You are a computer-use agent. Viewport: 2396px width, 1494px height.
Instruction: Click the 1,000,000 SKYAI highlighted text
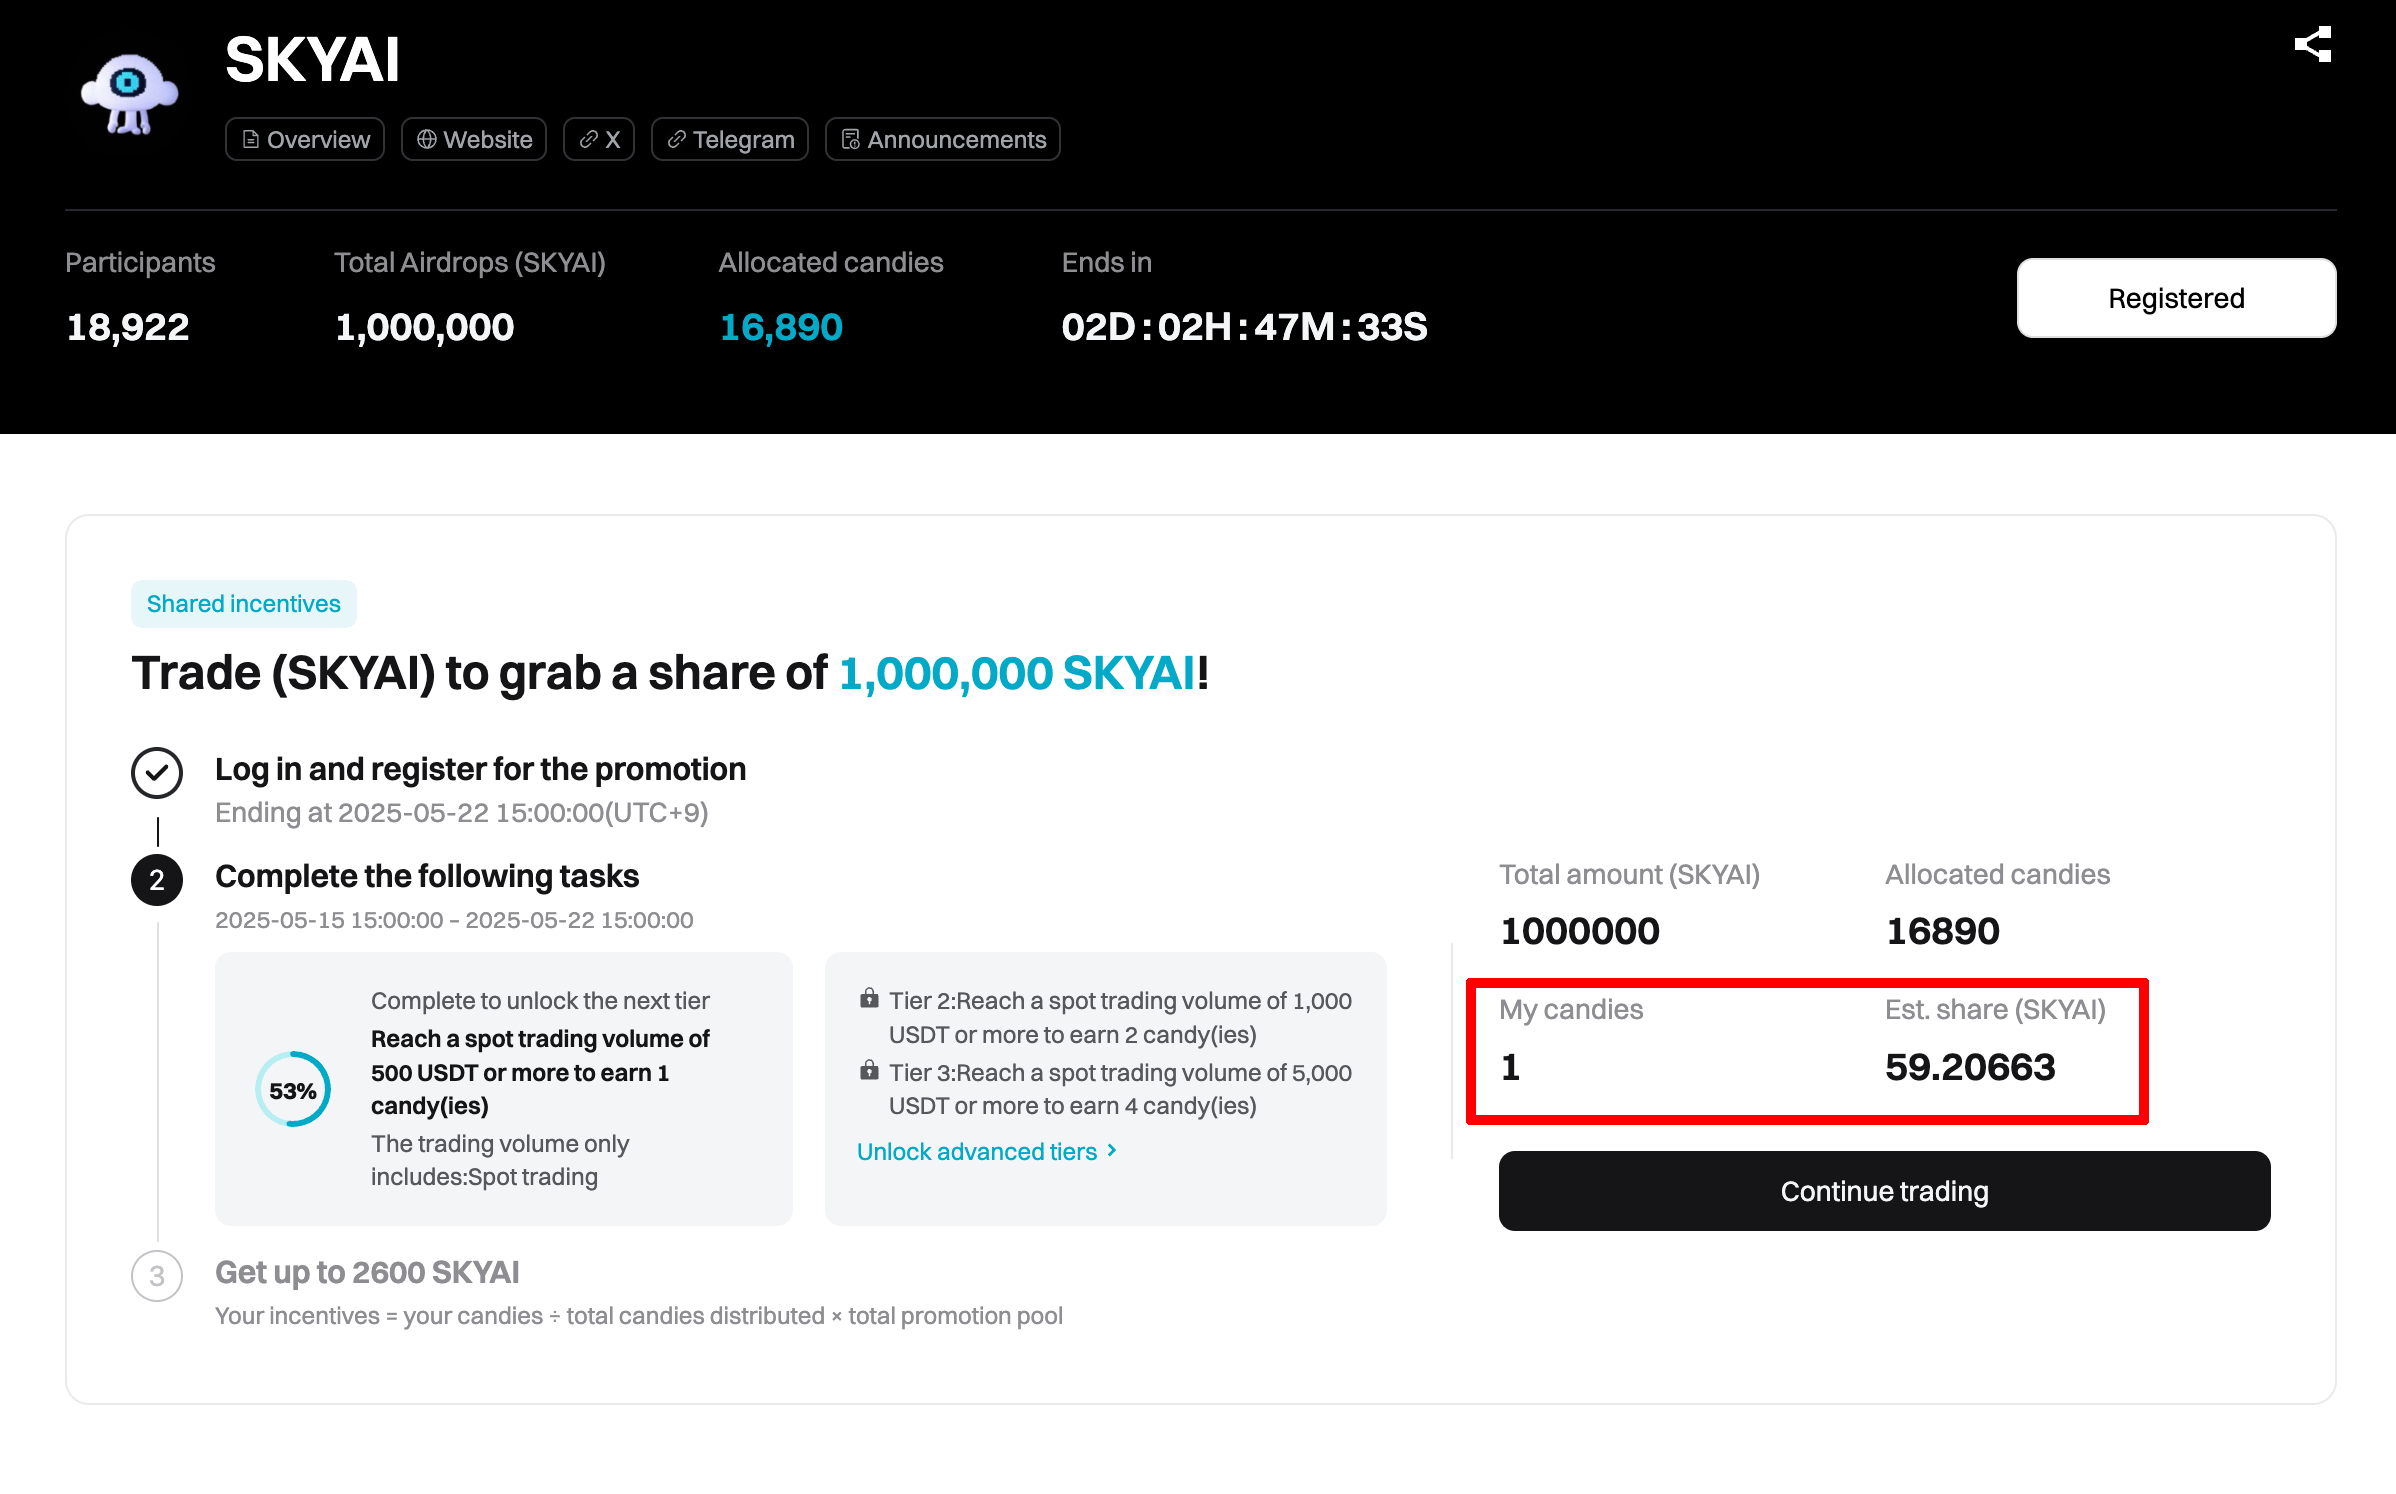[1017, 673]
